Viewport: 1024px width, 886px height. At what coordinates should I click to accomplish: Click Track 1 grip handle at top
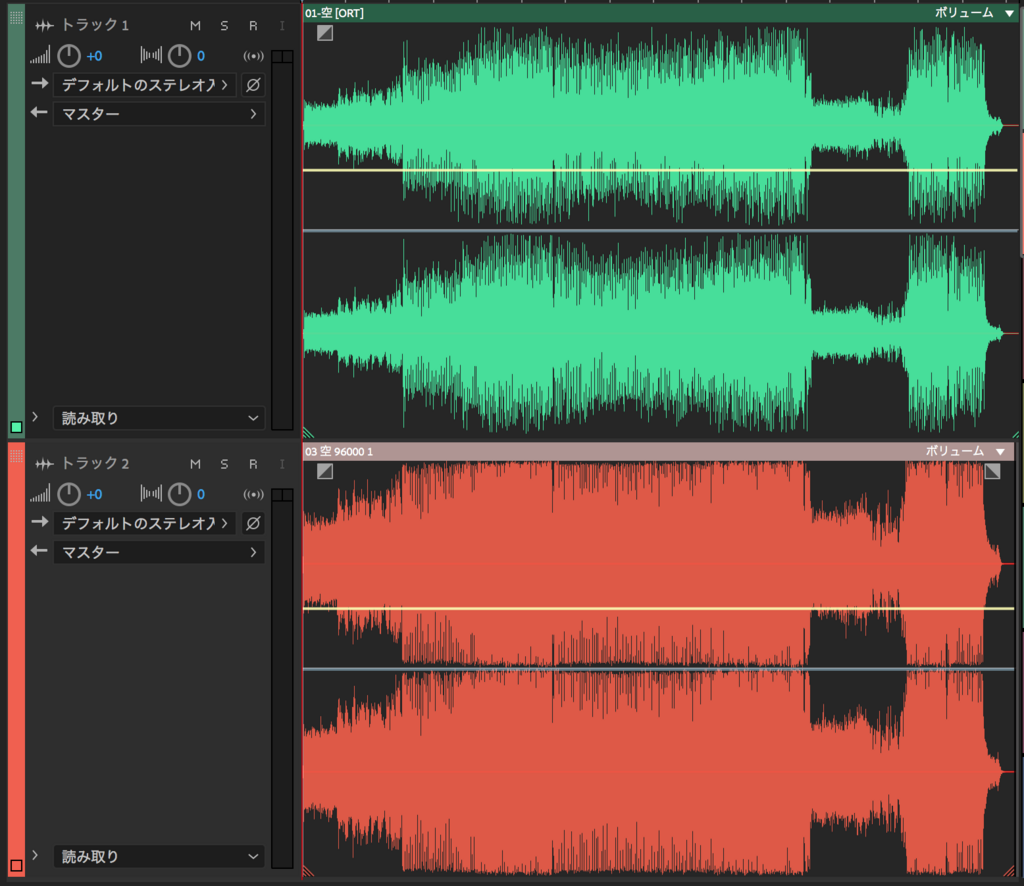[16, 17]
